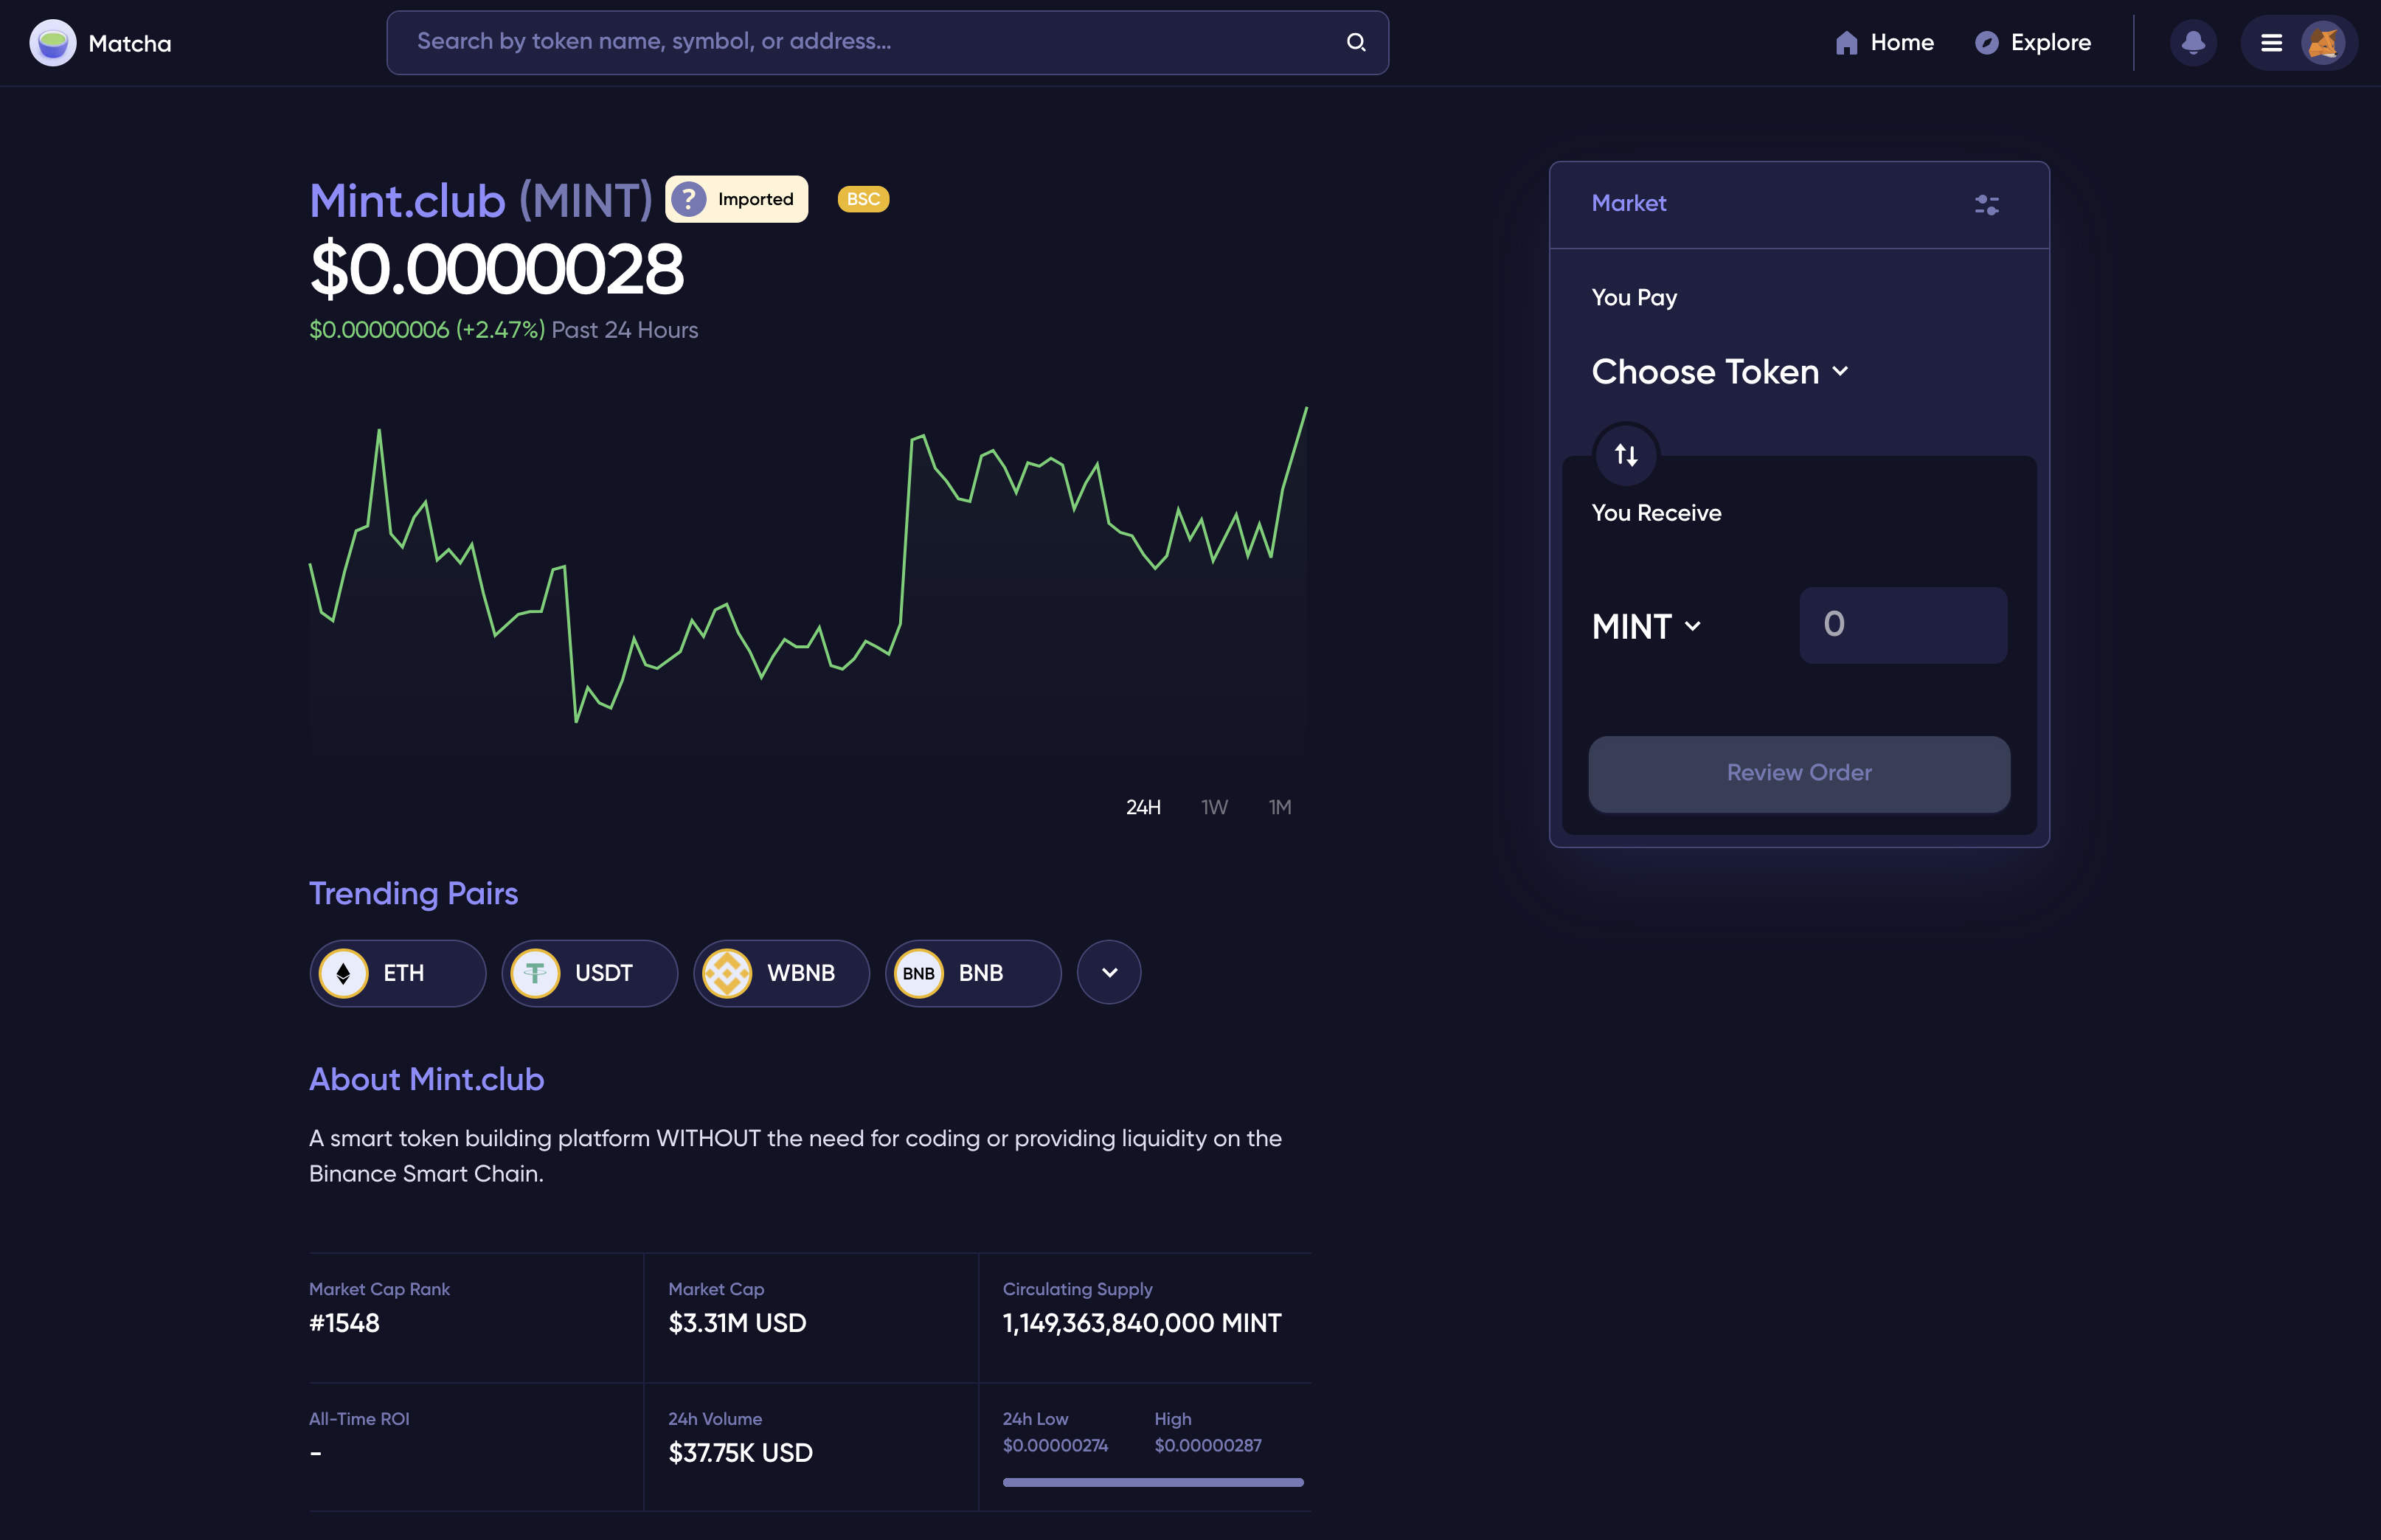Click the 1,149,363,840,000 MINT supply

pos(1142,1323)
